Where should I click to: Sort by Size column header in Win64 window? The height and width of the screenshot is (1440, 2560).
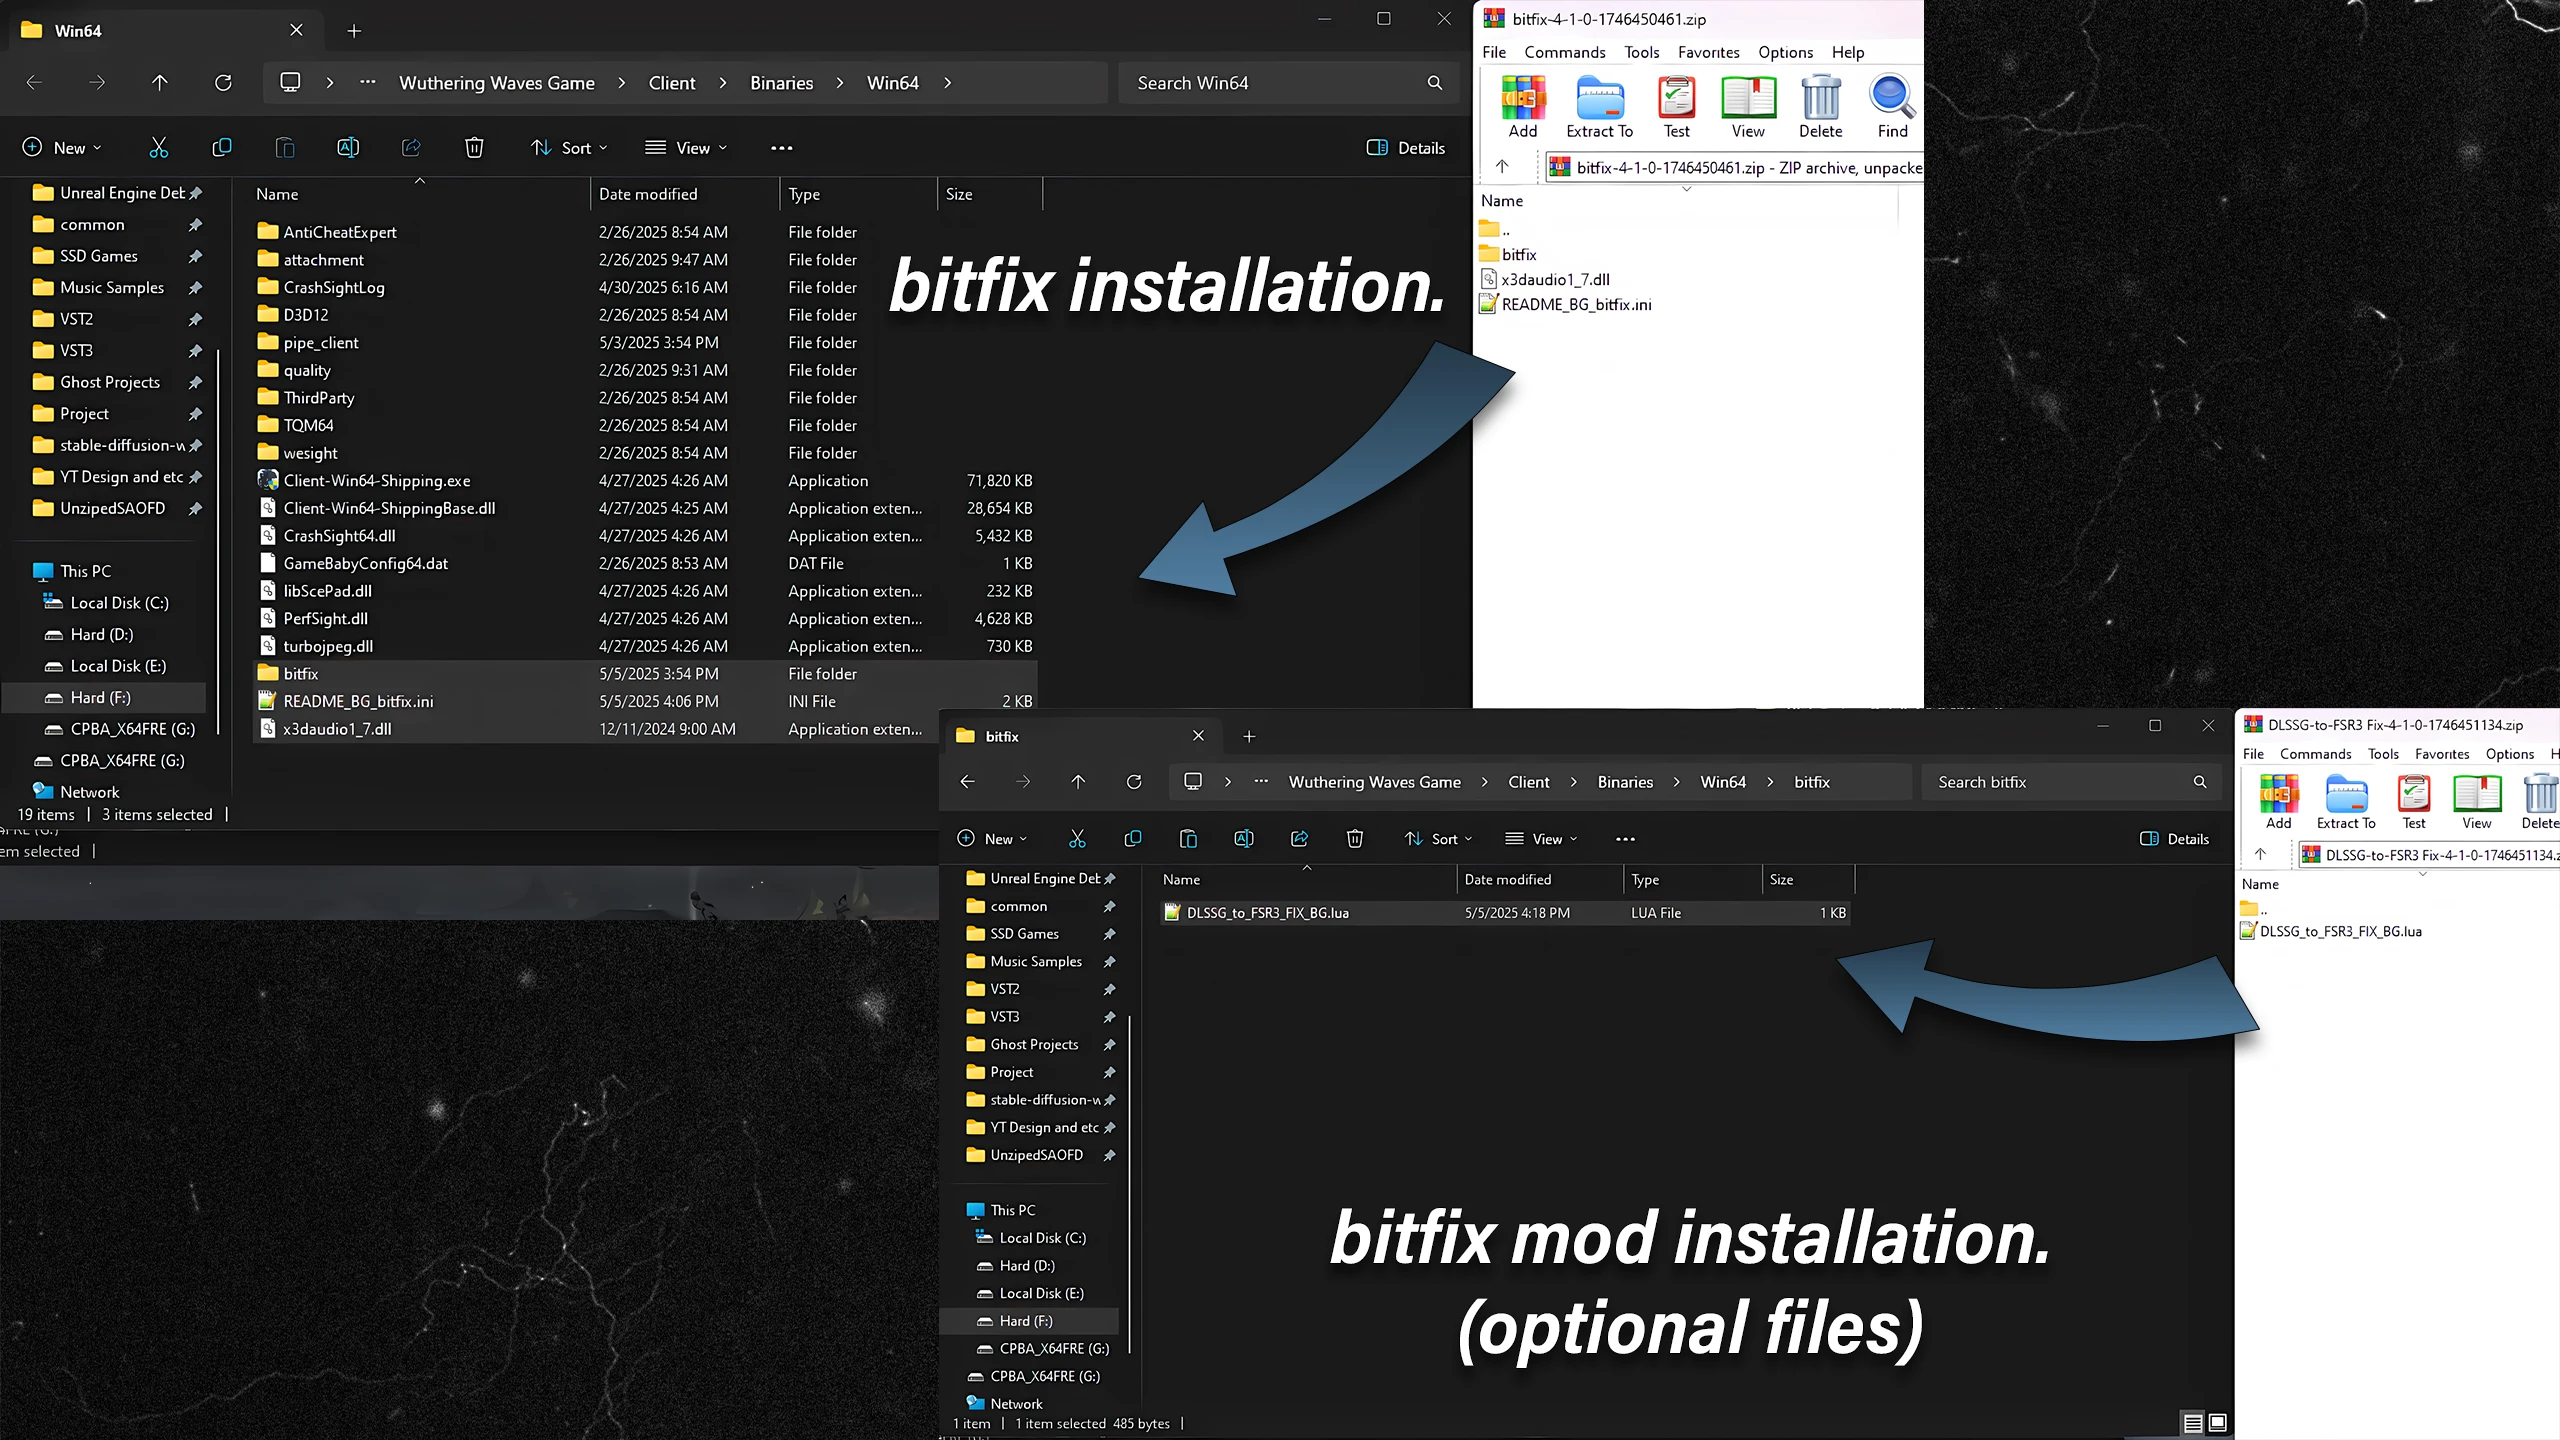coord(959,194)
